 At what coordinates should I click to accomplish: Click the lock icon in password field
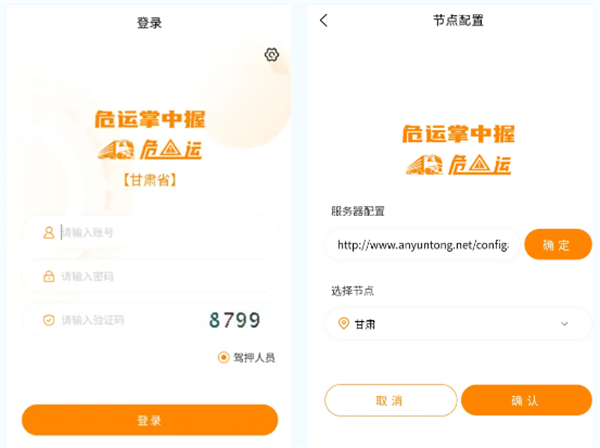[x=49, y=276]
